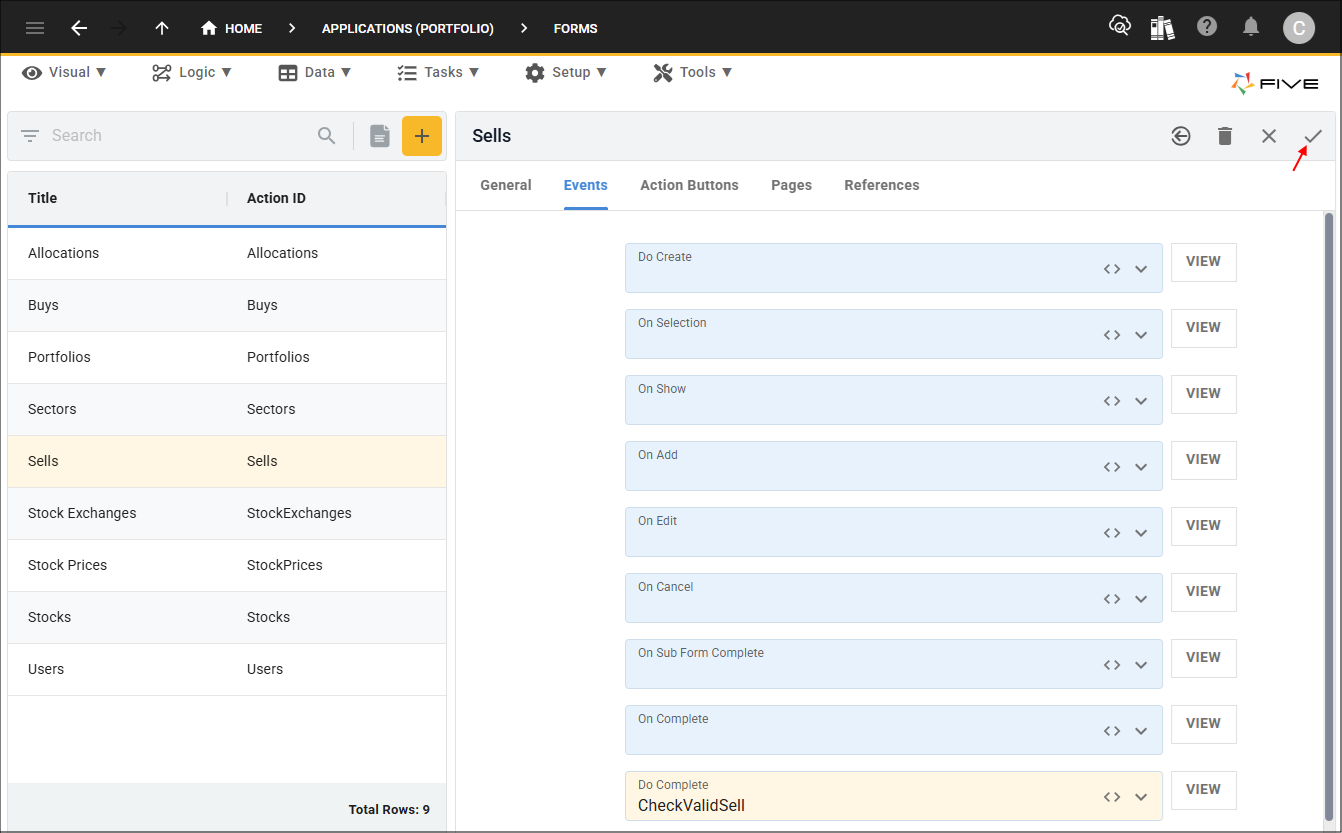Click VIEW button next to On Selection
This screenshot has height=833, width=1342.
1203,327
